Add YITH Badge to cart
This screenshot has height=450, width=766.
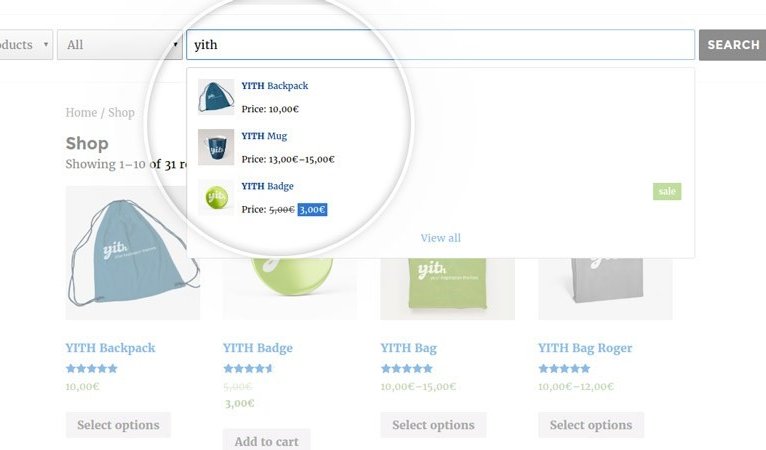point(266,440)
